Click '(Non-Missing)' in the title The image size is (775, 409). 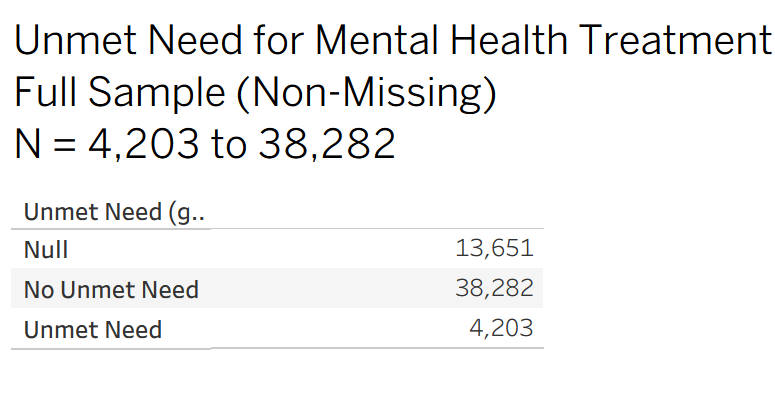pyautogui.click(x=372, y=92)
